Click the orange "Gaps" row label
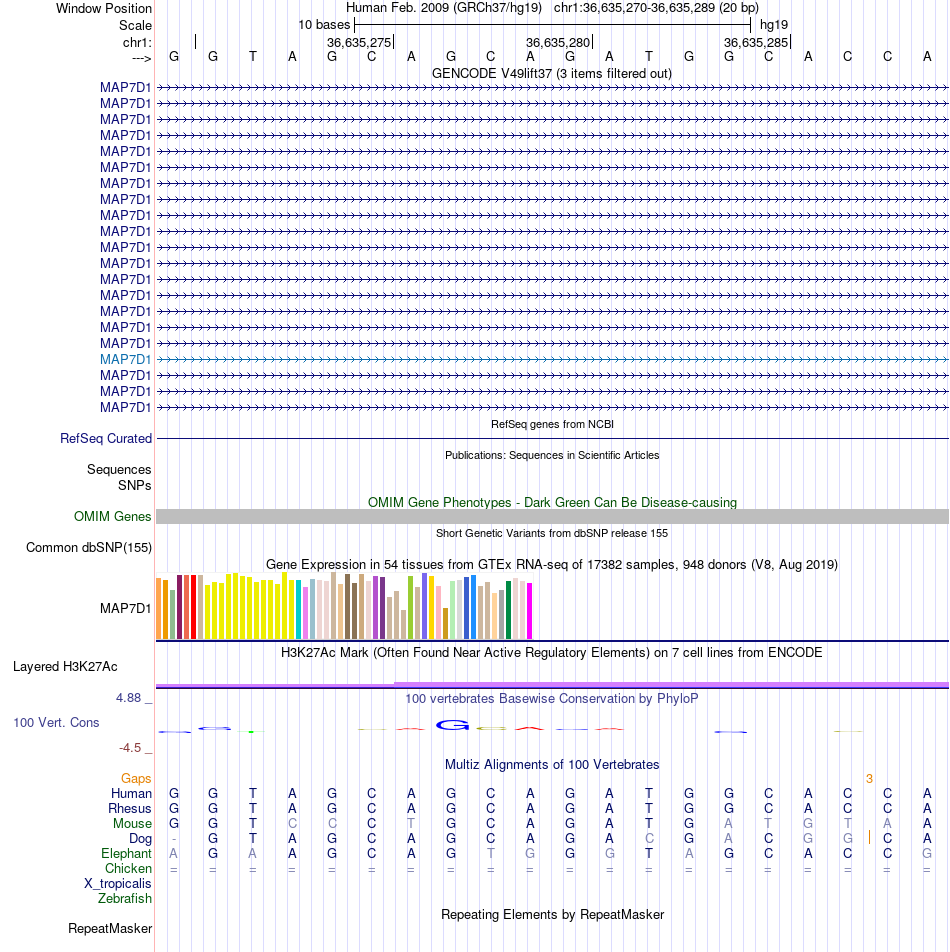950x952 pixels. point(136,779)
